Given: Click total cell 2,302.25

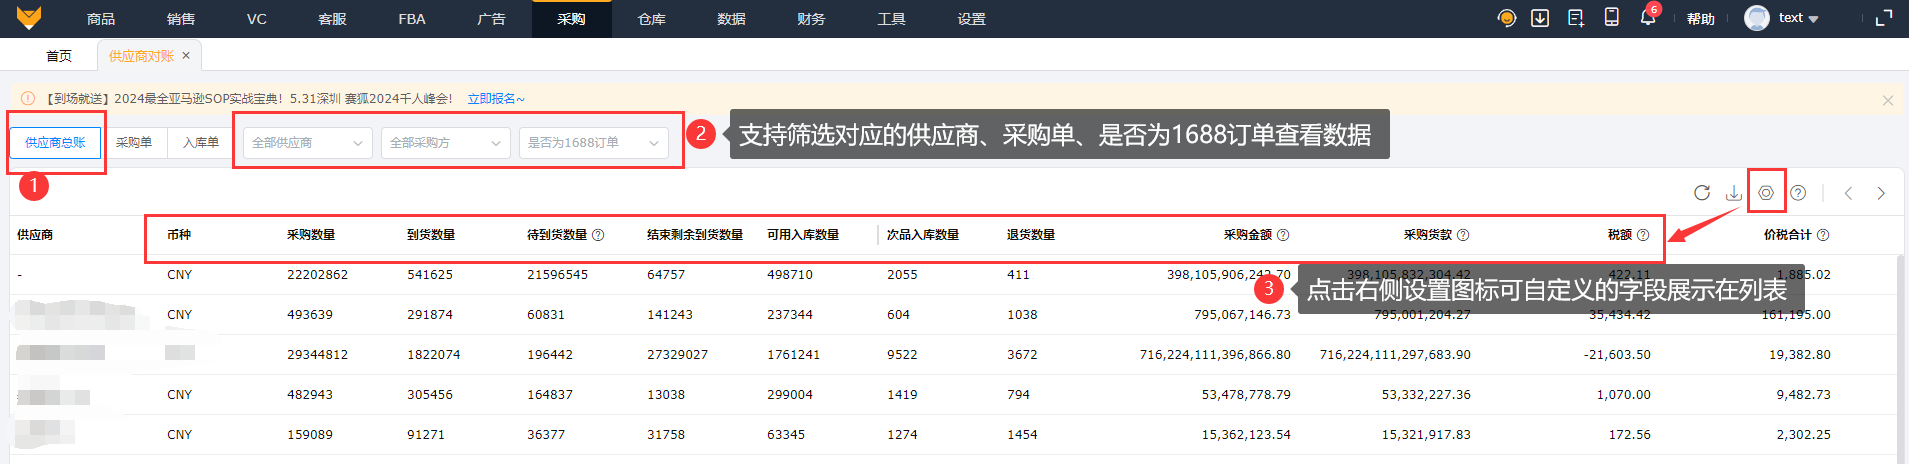Looking at the screenshot, I should click(1804, 435).
